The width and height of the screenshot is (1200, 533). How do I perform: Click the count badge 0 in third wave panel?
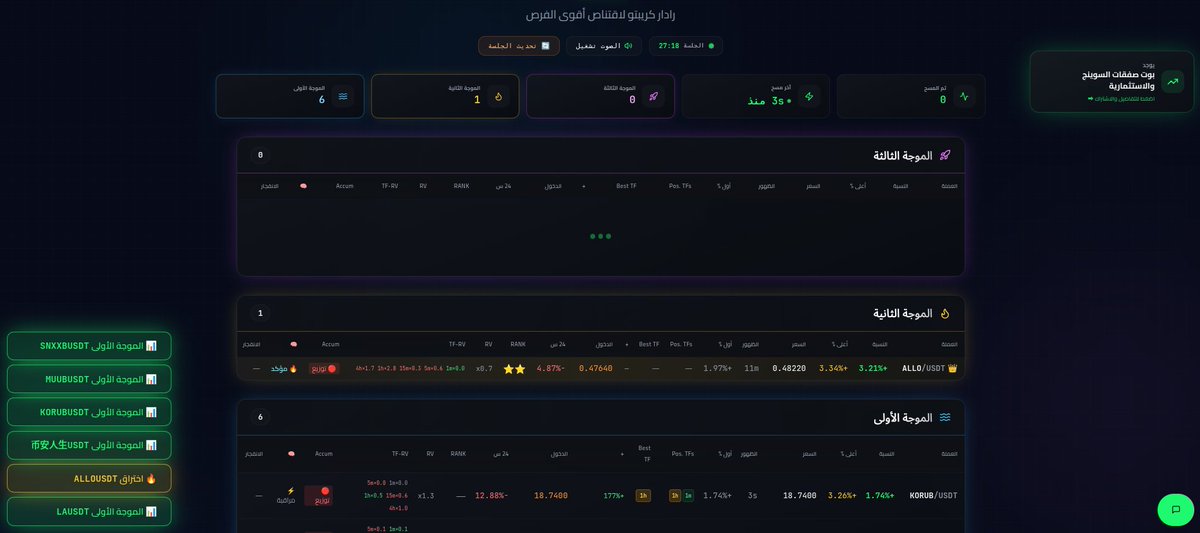[261, 155]
